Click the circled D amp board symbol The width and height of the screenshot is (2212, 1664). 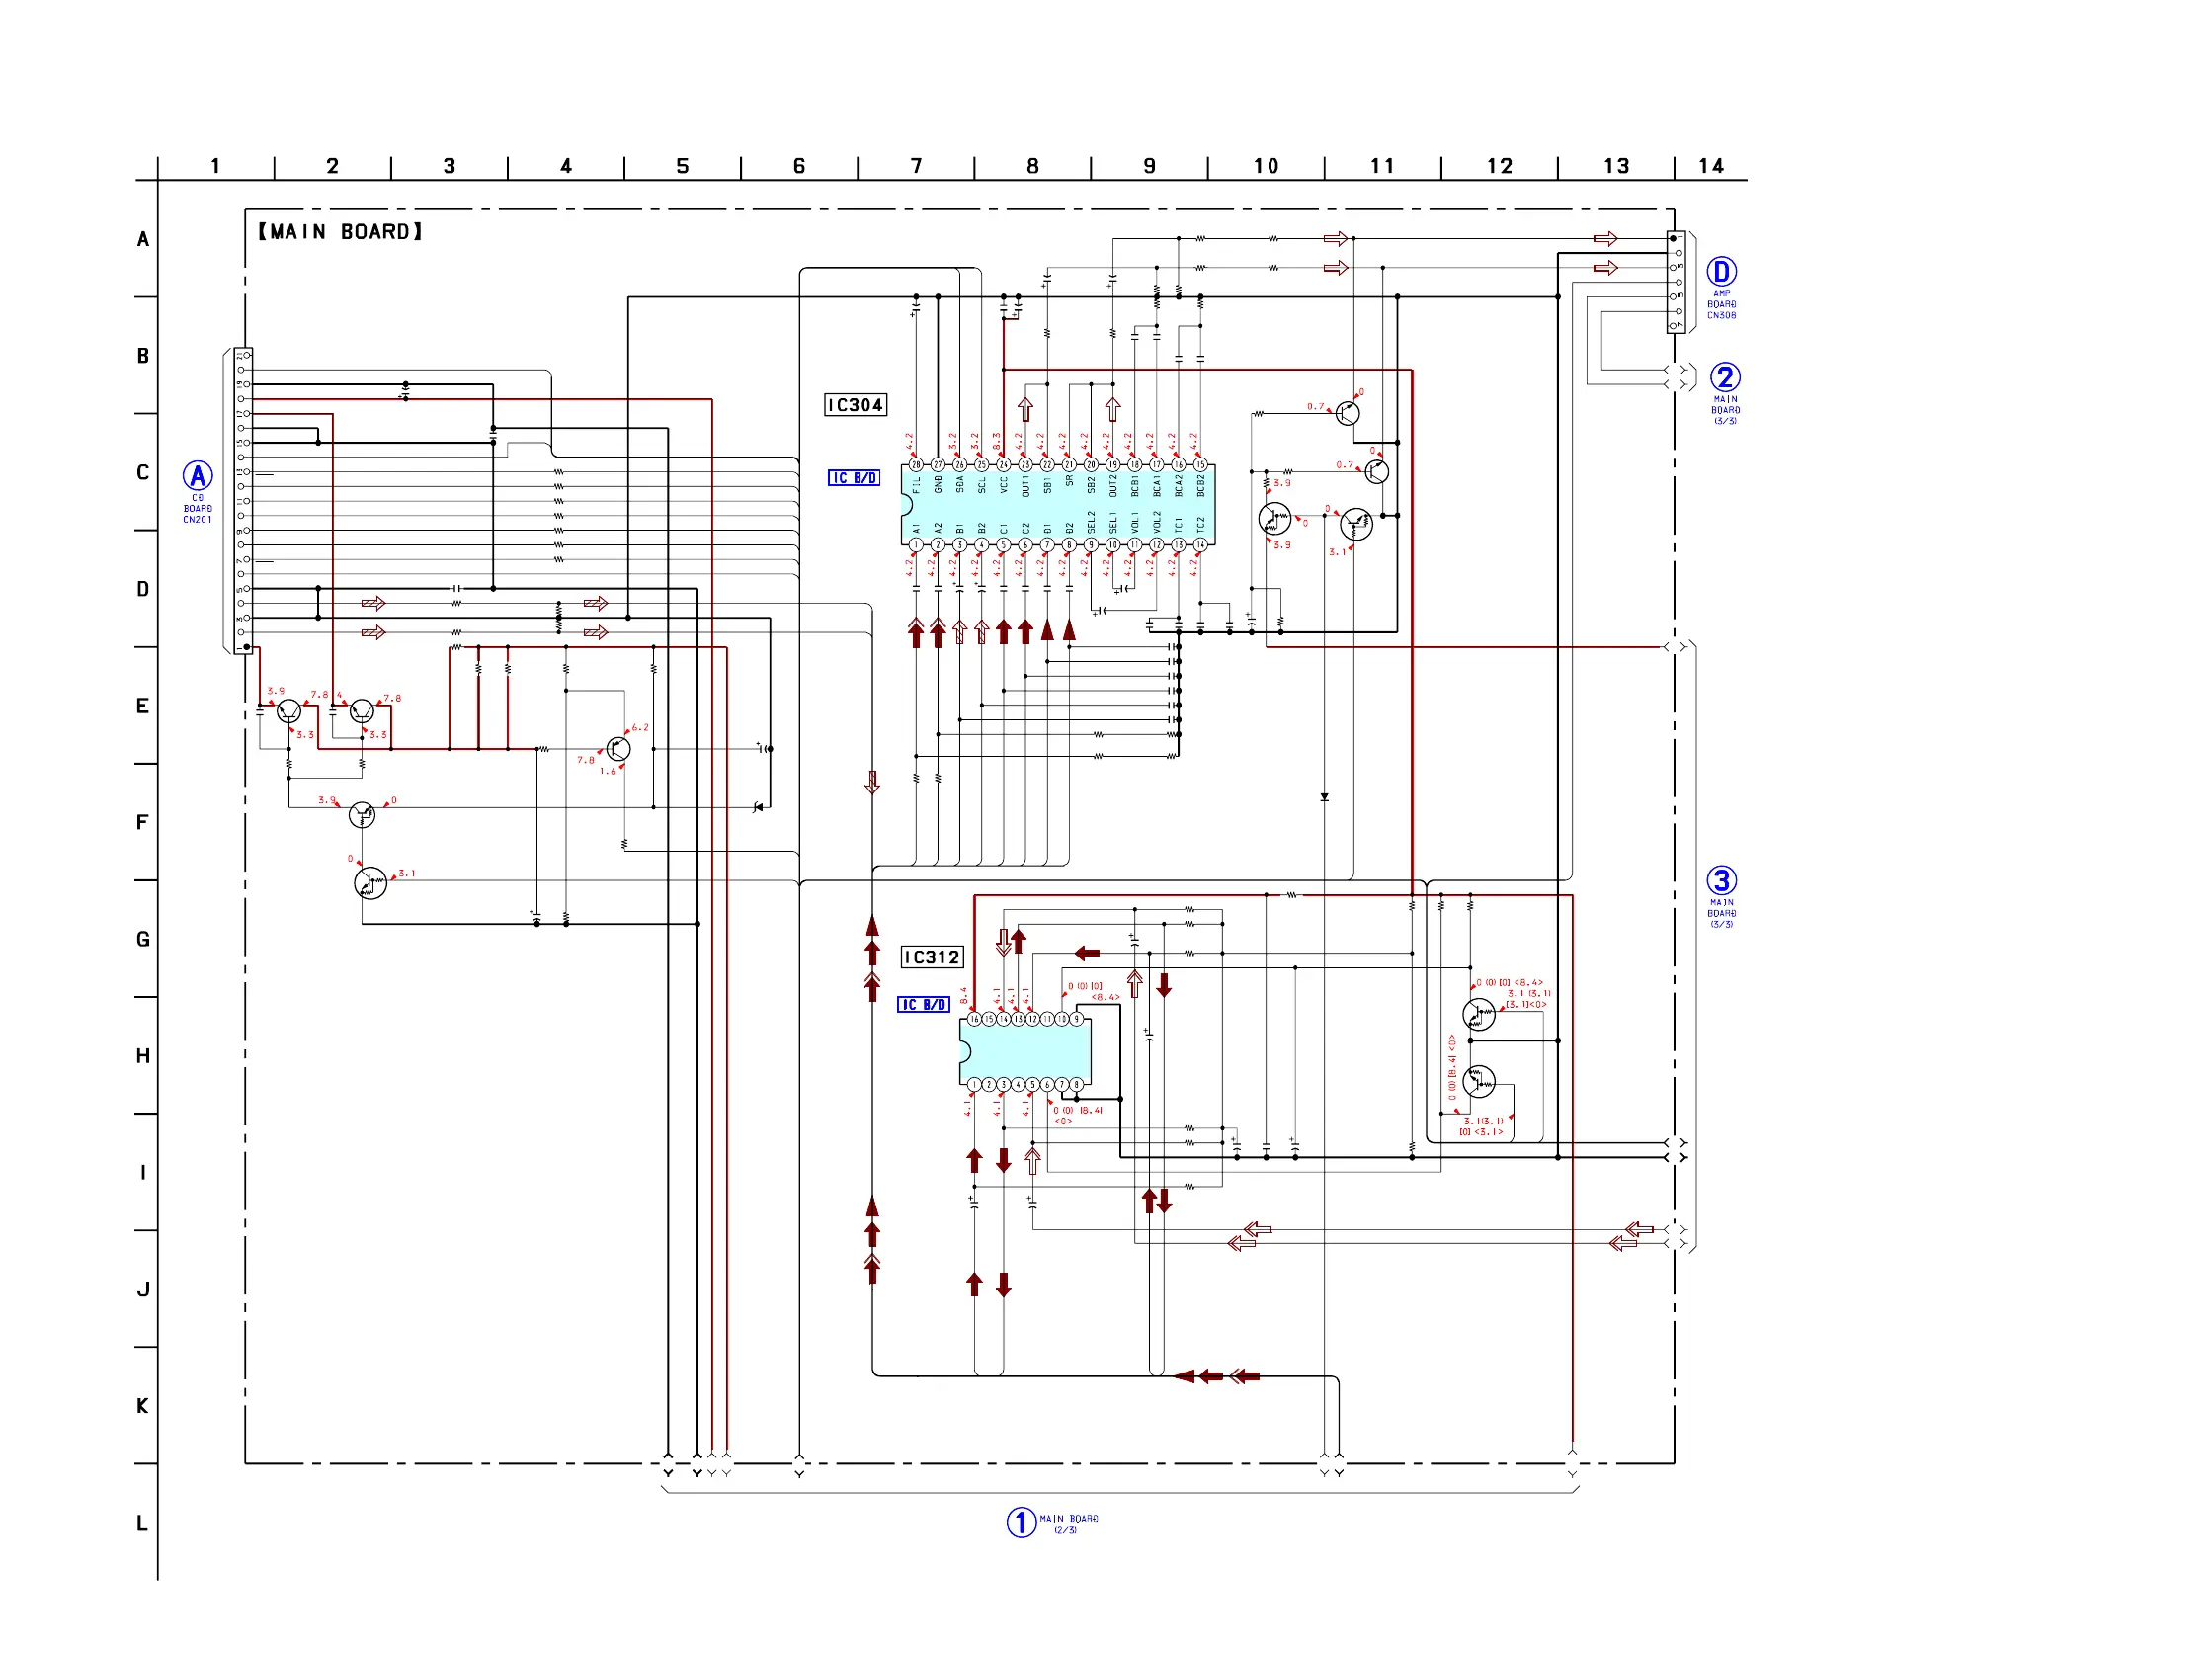click(1721, 272)
